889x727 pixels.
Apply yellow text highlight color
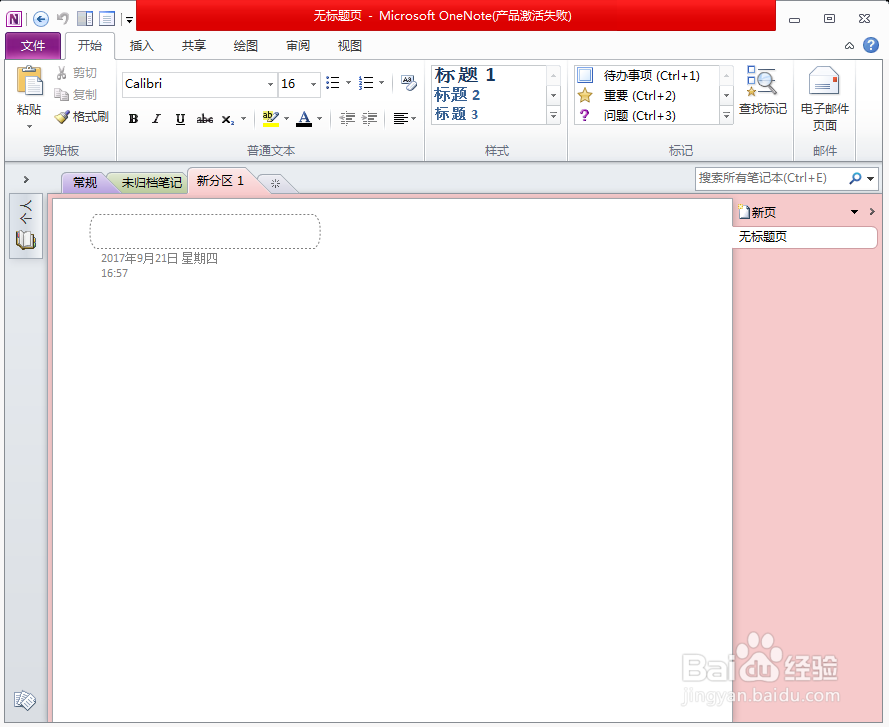pyautogui.click(x=270, y=119)
